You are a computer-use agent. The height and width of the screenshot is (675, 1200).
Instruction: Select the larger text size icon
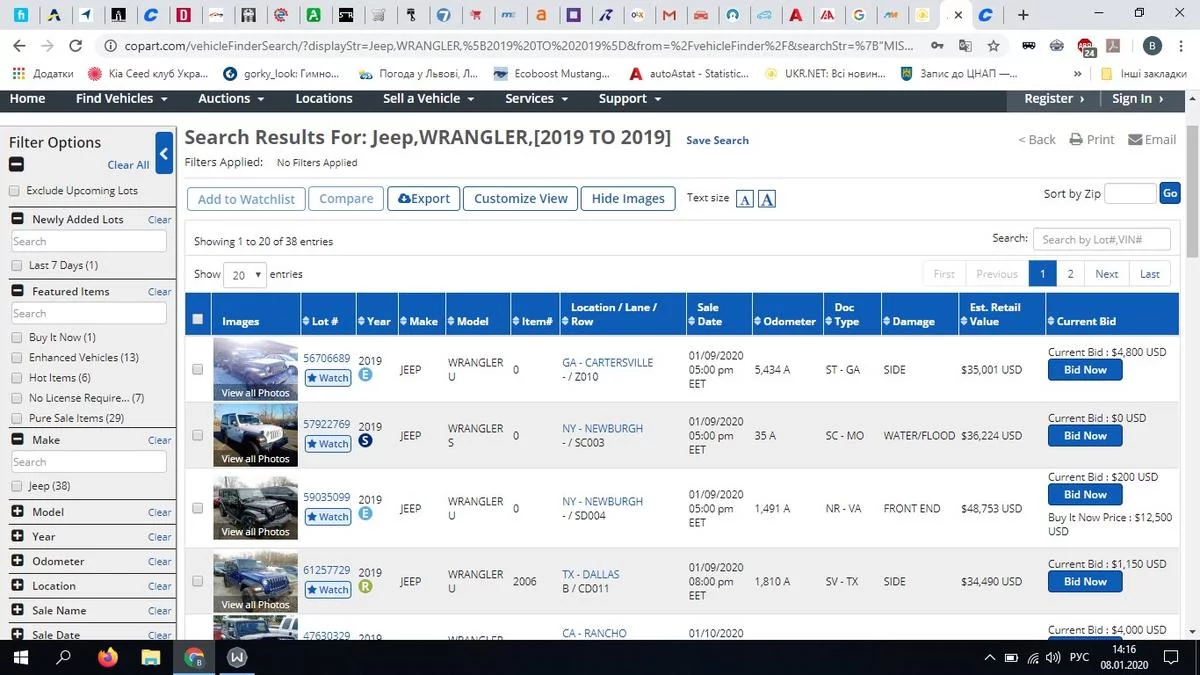pos(767,199)
